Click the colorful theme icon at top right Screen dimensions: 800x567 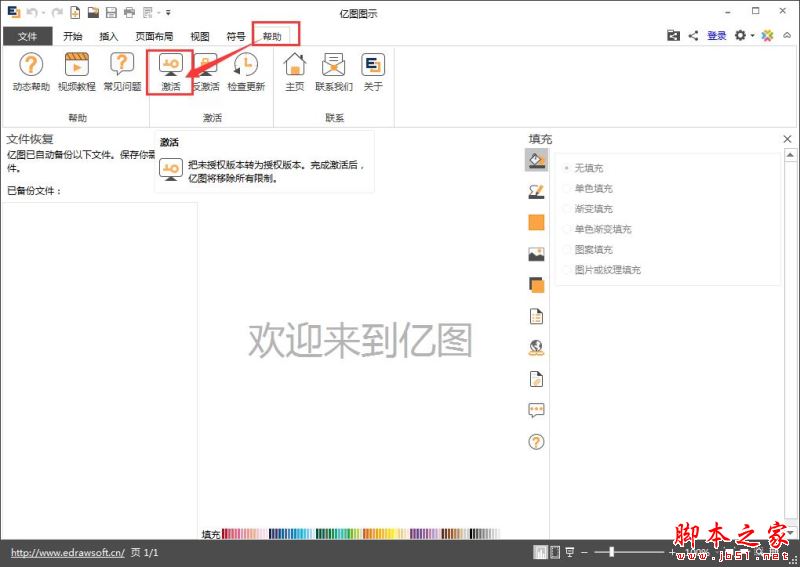tap(767, 35)
